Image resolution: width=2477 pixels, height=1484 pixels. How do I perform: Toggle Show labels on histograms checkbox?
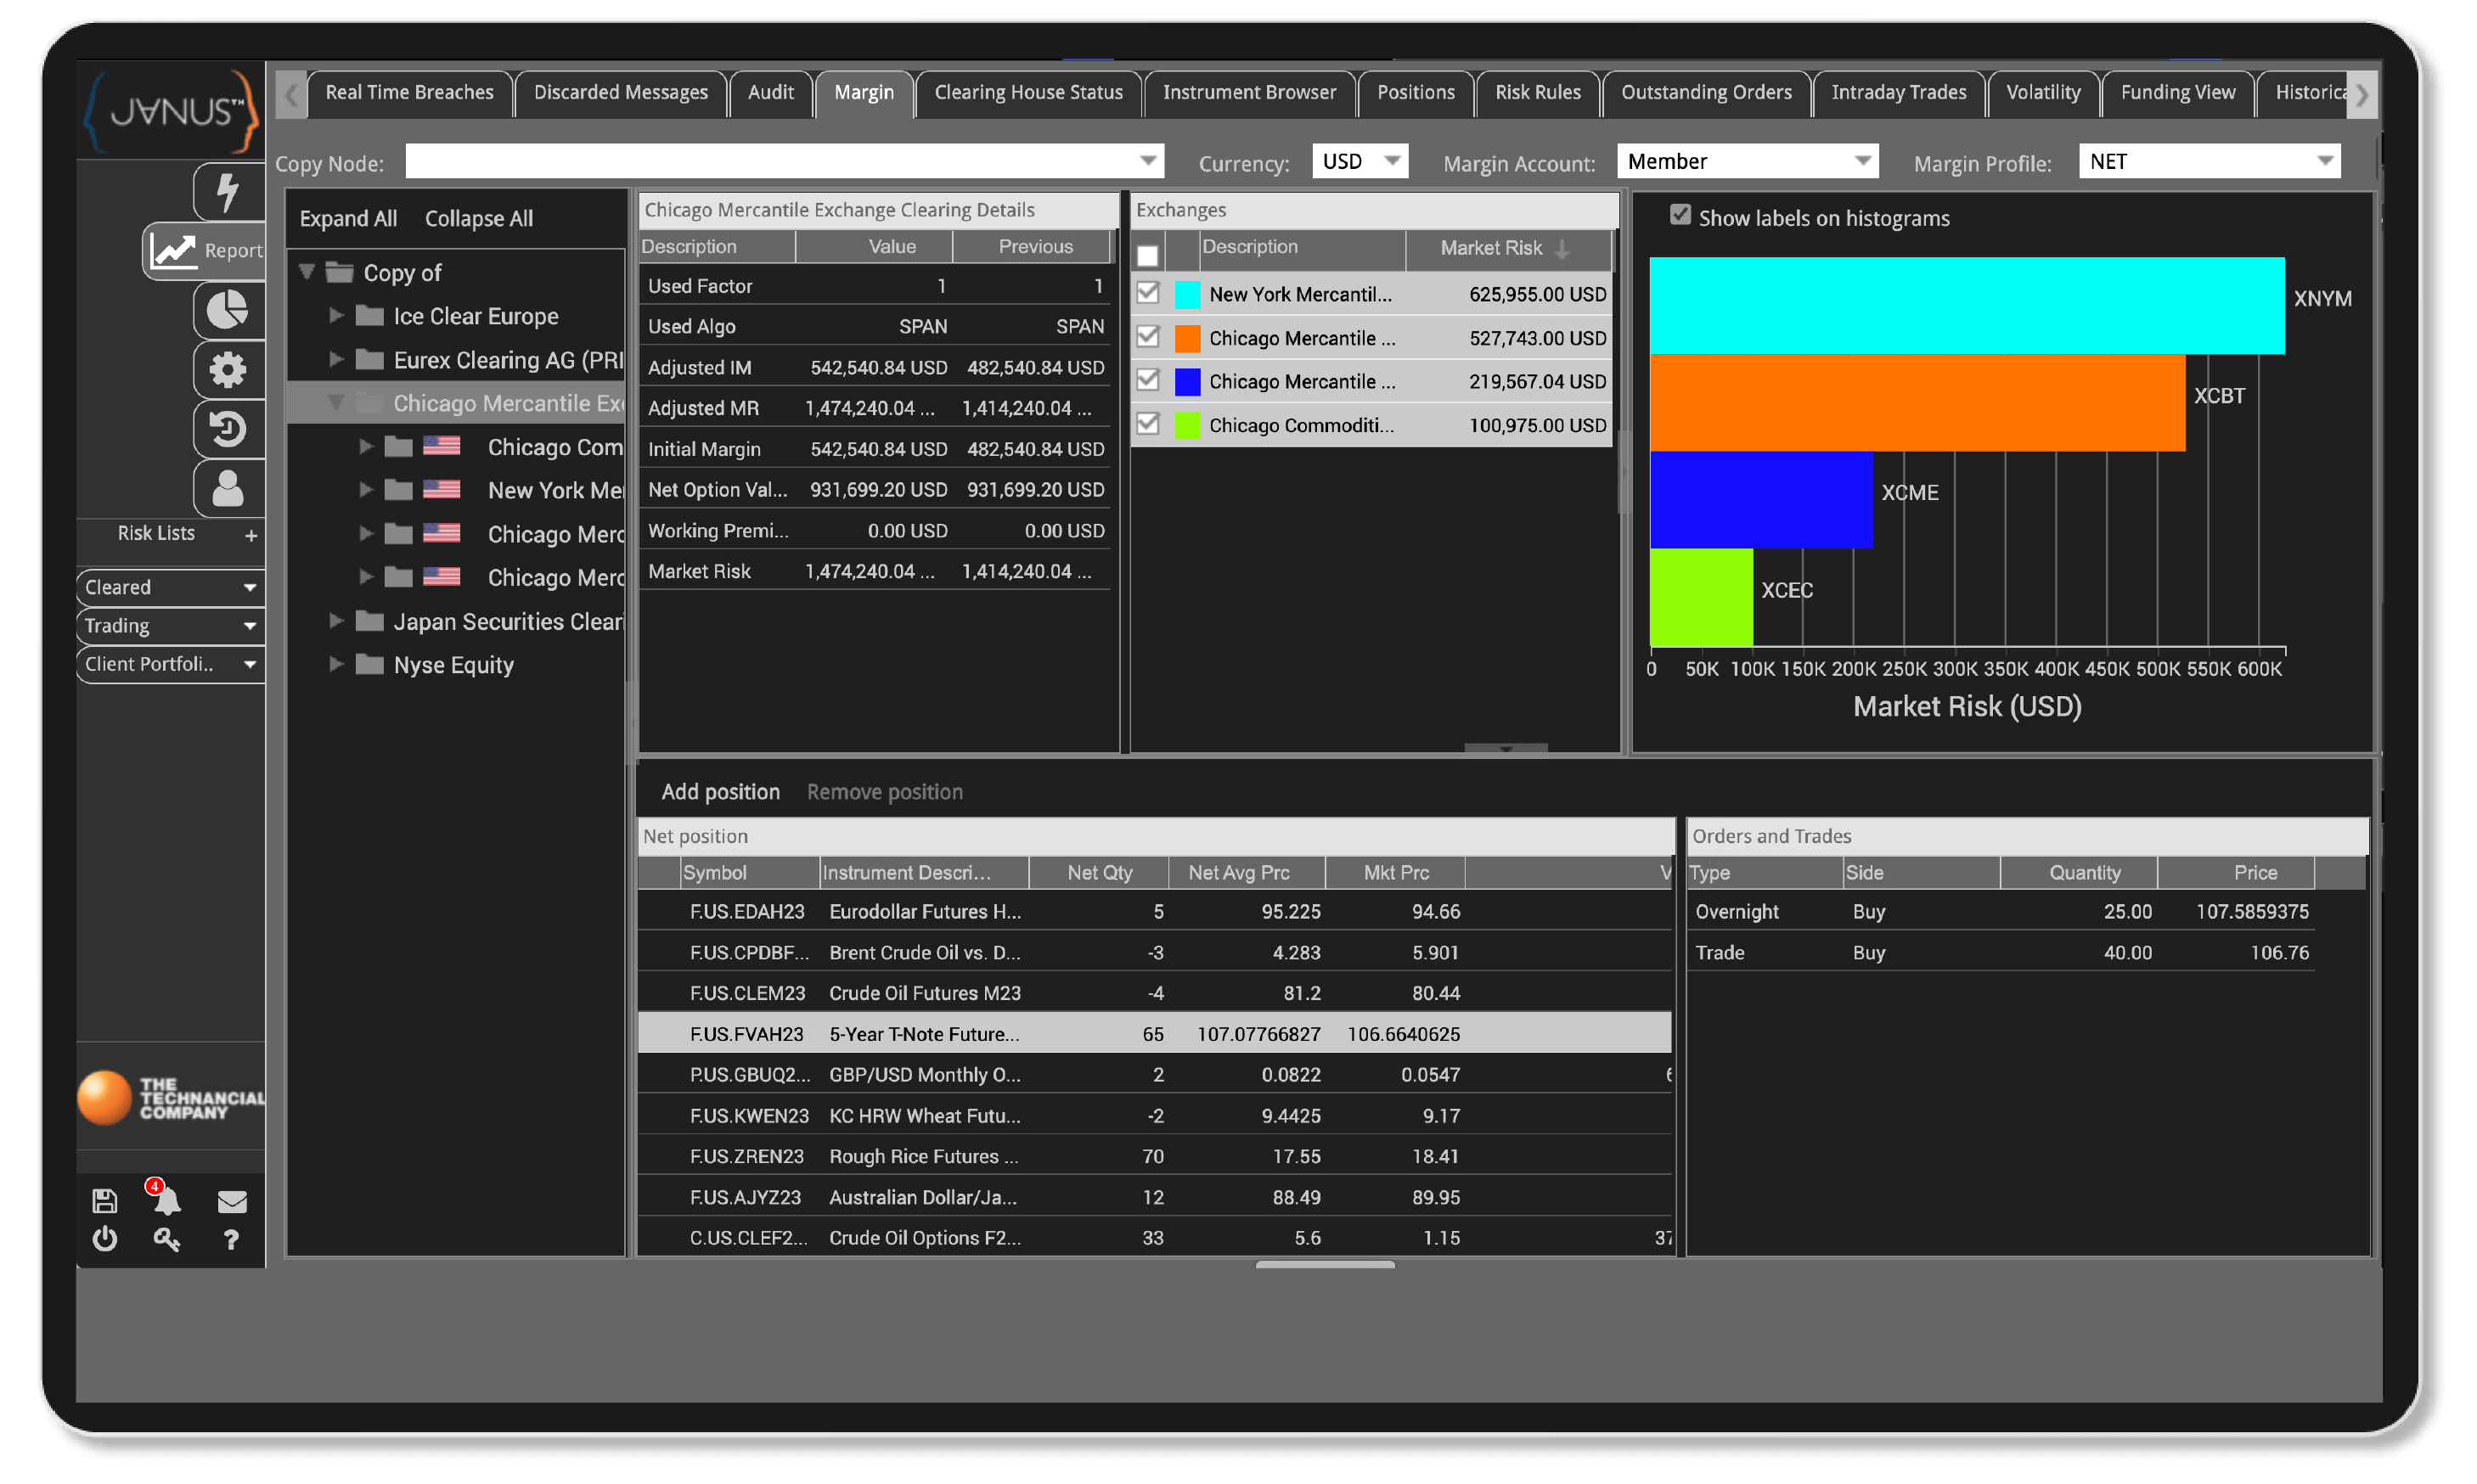click(1680, 216)
